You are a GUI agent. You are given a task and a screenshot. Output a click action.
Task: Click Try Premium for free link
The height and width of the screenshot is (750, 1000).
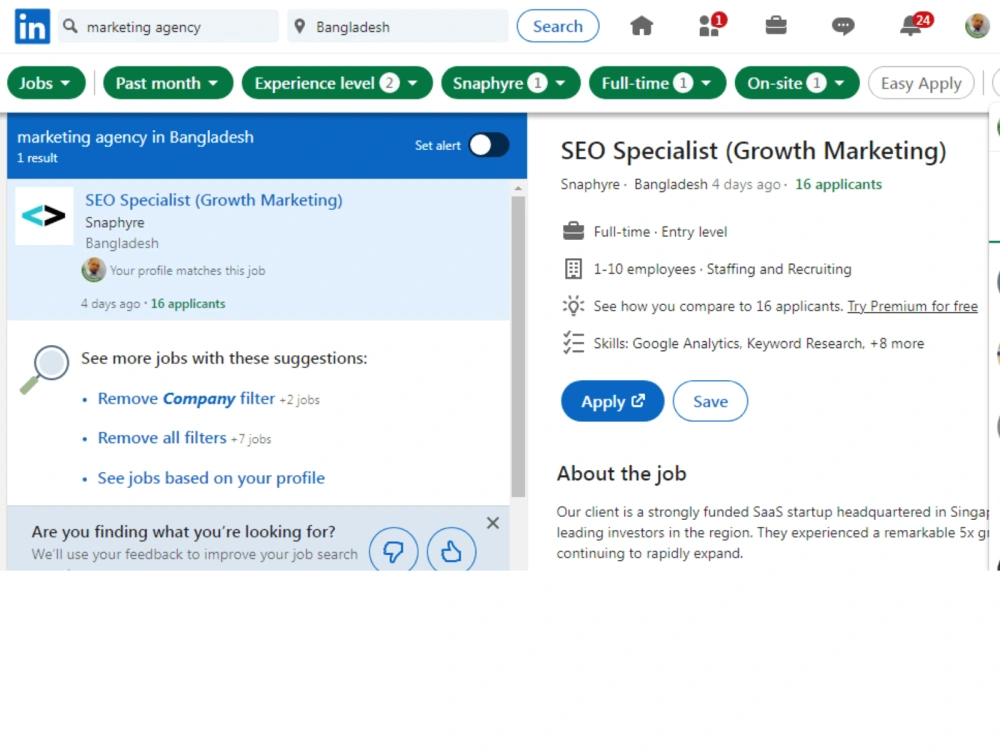pos(912,306)
